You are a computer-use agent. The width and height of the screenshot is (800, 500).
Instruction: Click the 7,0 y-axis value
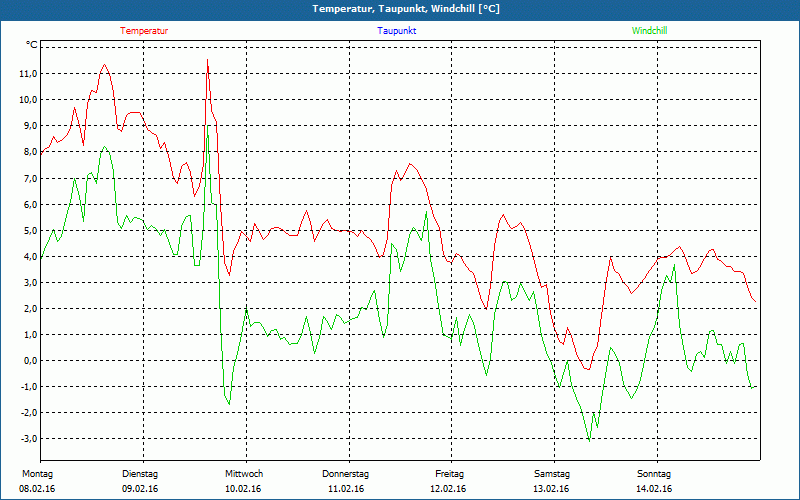click(x=30, y=178)
